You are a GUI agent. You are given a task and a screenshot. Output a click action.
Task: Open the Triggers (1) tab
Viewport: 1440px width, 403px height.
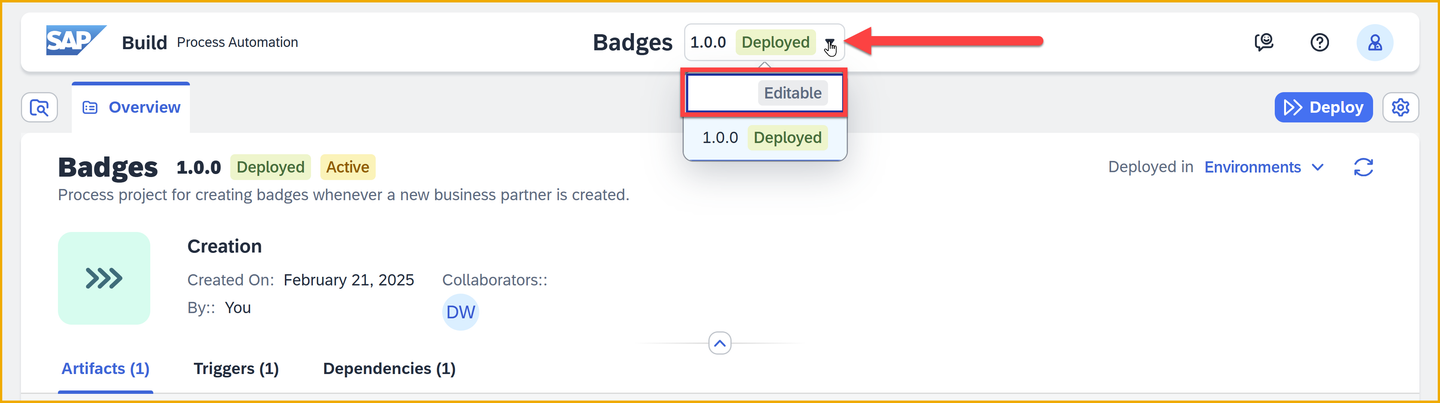point(236,369)
